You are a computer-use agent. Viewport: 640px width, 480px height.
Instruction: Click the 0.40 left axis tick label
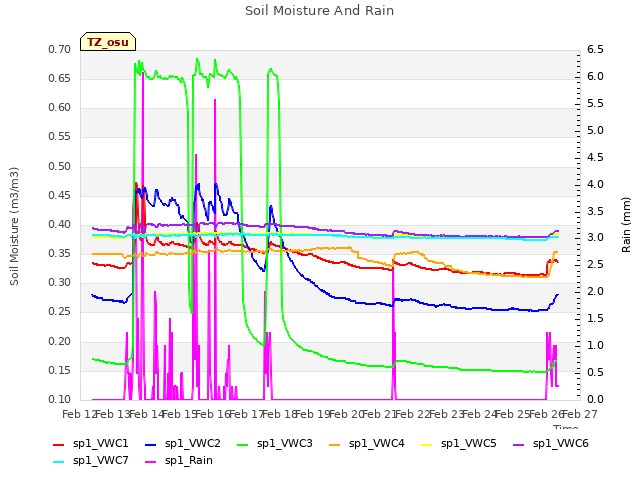pyautogui.click(x=60, y=224)
